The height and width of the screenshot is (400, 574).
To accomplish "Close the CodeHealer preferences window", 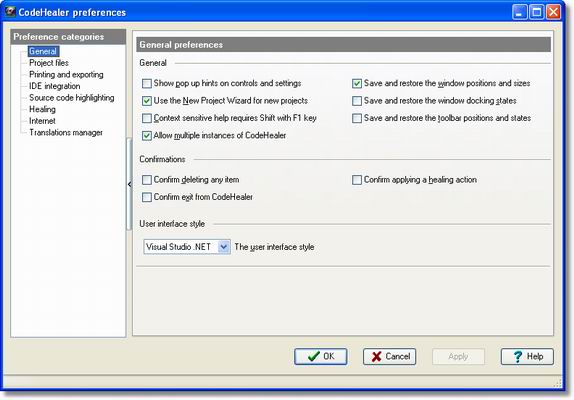I will (x=554, y=12).
